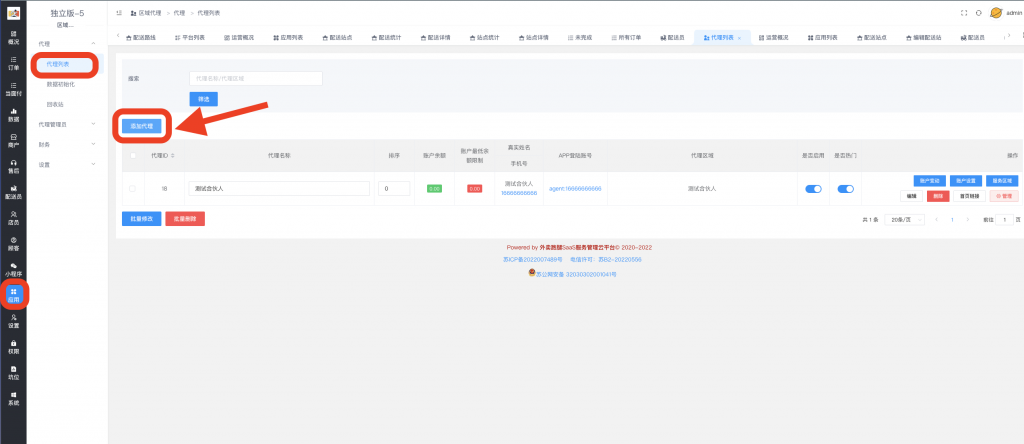The width and height of the screenshot is (1024, 444).
Task: Open 数据 in the dark sidebar
Action: pyautogui.click(x=13, y=115)
